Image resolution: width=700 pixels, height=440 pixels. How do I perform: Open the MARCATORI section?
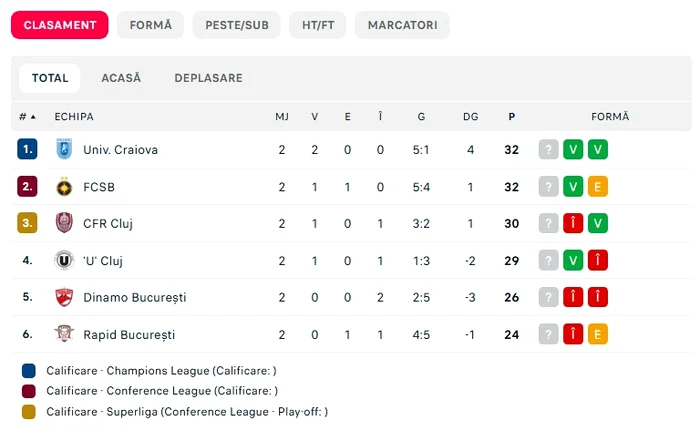(x=403, y=25)
